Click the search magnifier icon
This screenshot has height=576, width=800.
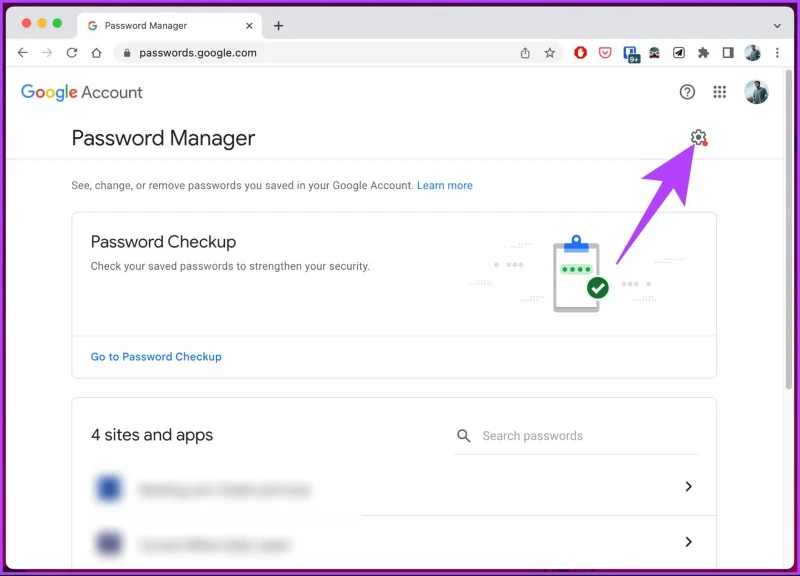[x=463, y=436]
